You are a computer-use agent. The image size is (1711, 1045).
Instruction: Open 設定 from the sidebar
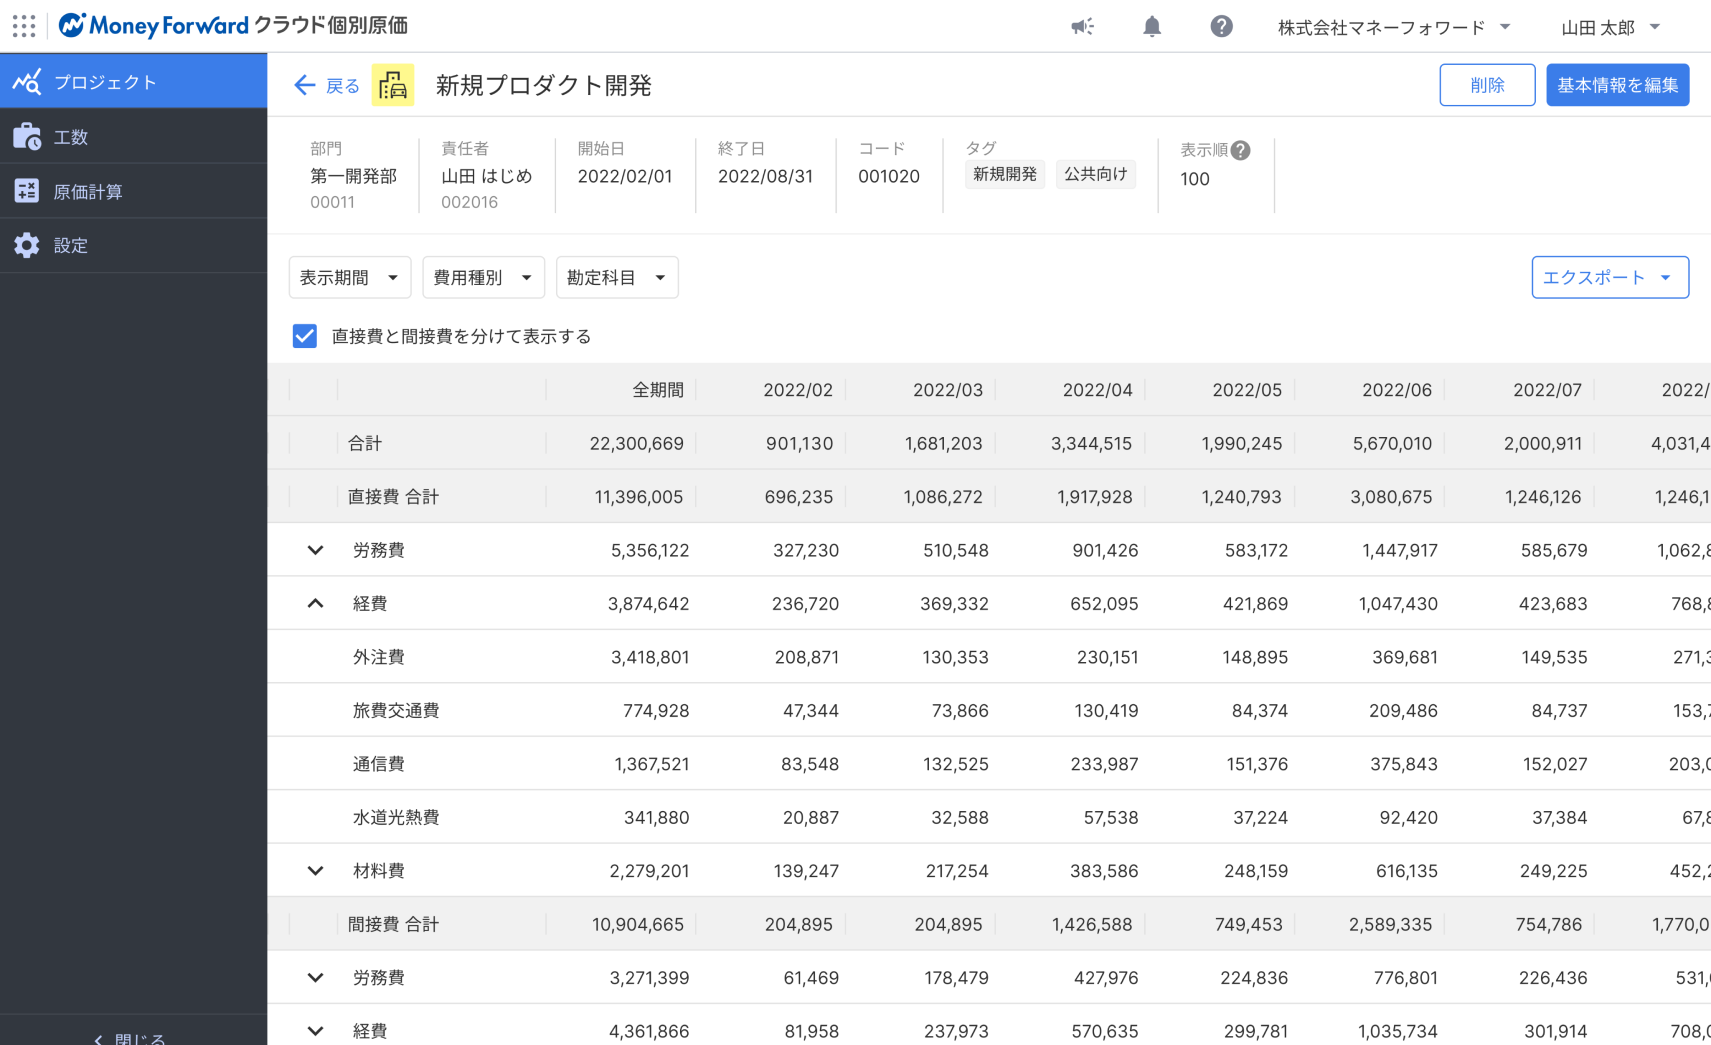click(27, 245)
